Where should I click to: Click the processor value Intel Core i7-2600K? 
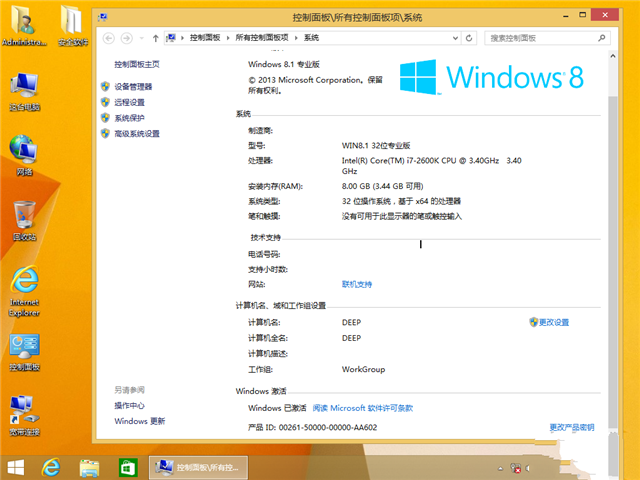point(432,166)
